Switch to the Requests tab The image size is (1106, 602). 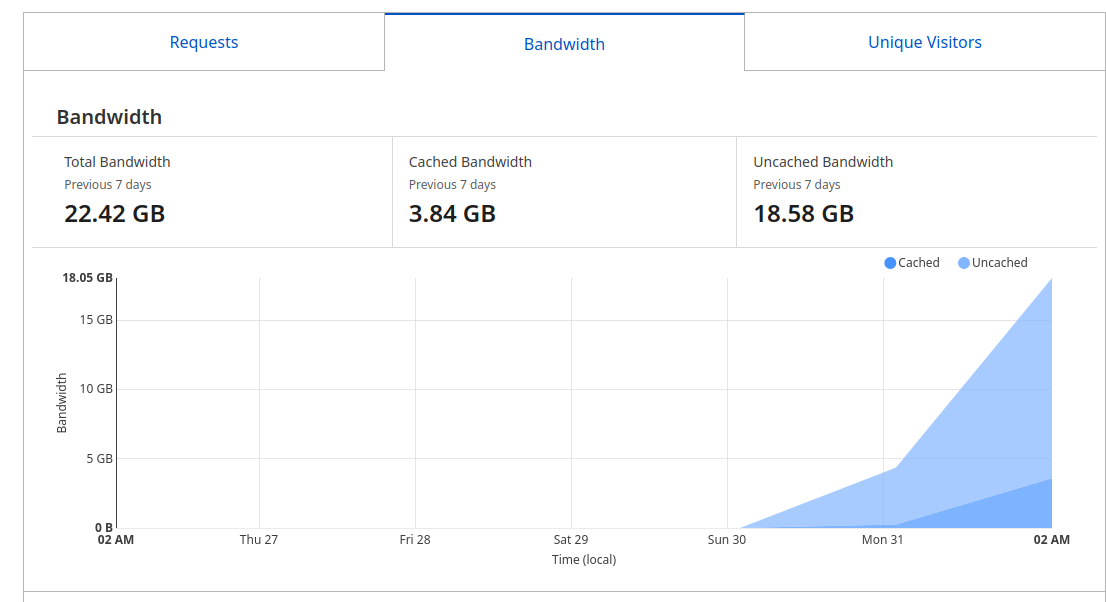click(204, 42)
